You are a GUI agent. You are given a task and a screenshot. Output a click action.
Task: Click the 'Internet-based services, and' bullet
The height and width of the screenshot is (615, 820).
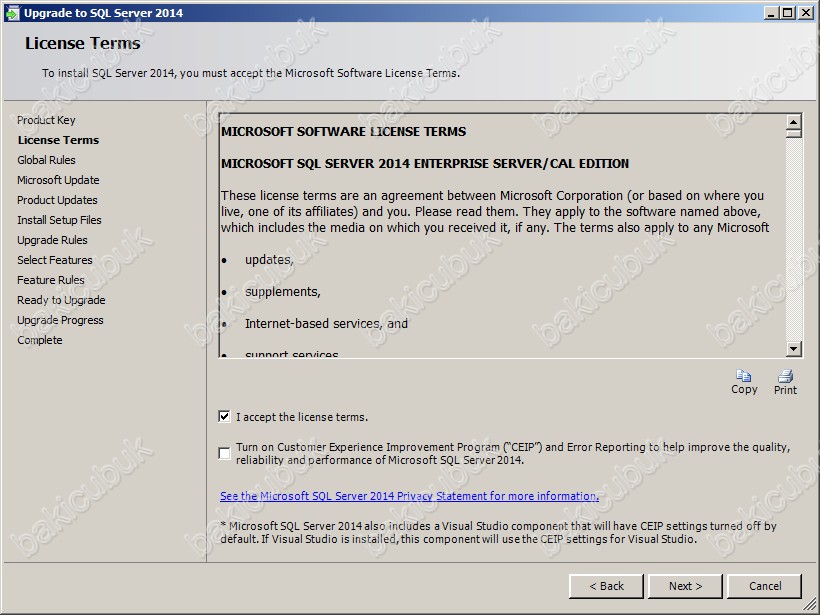pyautogui.click(x=326, y=324)
